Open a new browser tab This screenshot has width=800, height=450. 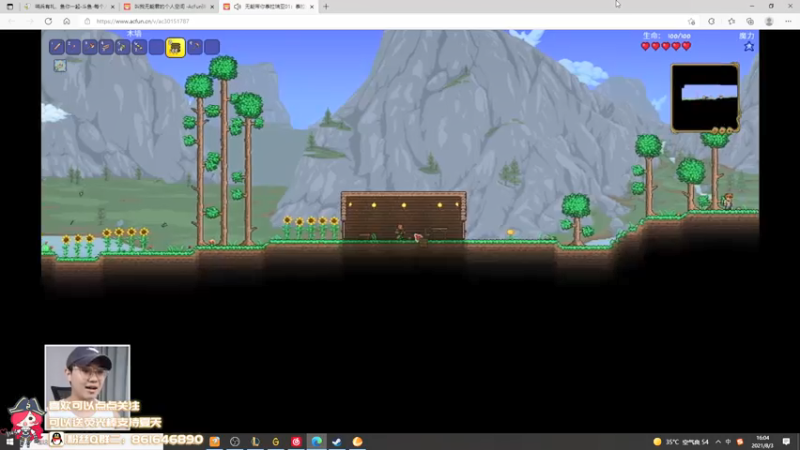(x=326, y=7)
